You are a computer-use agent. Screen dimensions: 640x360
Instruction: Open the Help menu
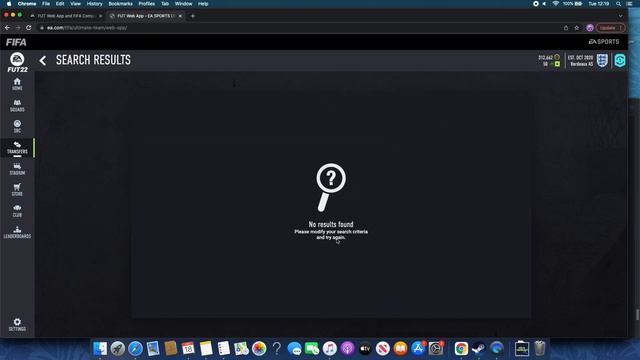click(x=203, y=4)
